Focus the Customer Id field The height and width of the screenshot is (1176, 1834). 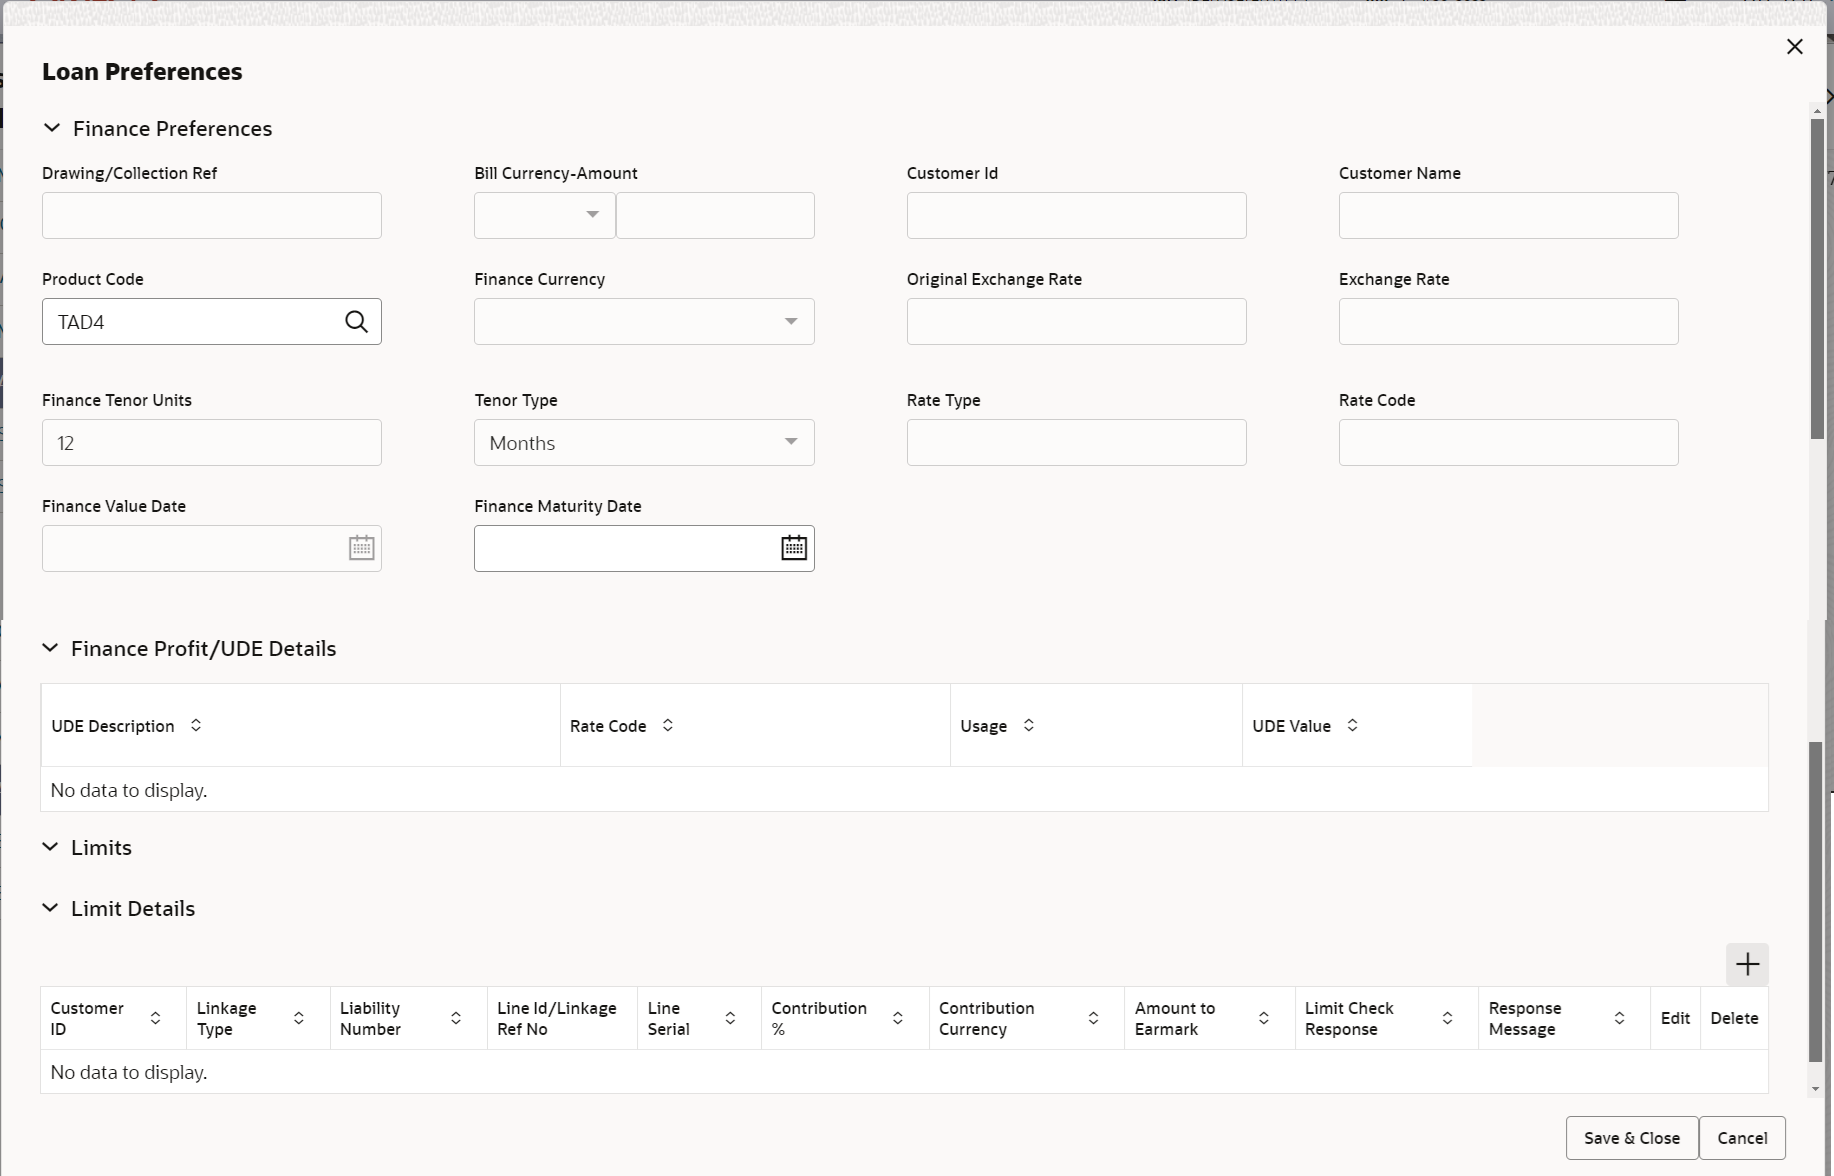pos(1076,215)
